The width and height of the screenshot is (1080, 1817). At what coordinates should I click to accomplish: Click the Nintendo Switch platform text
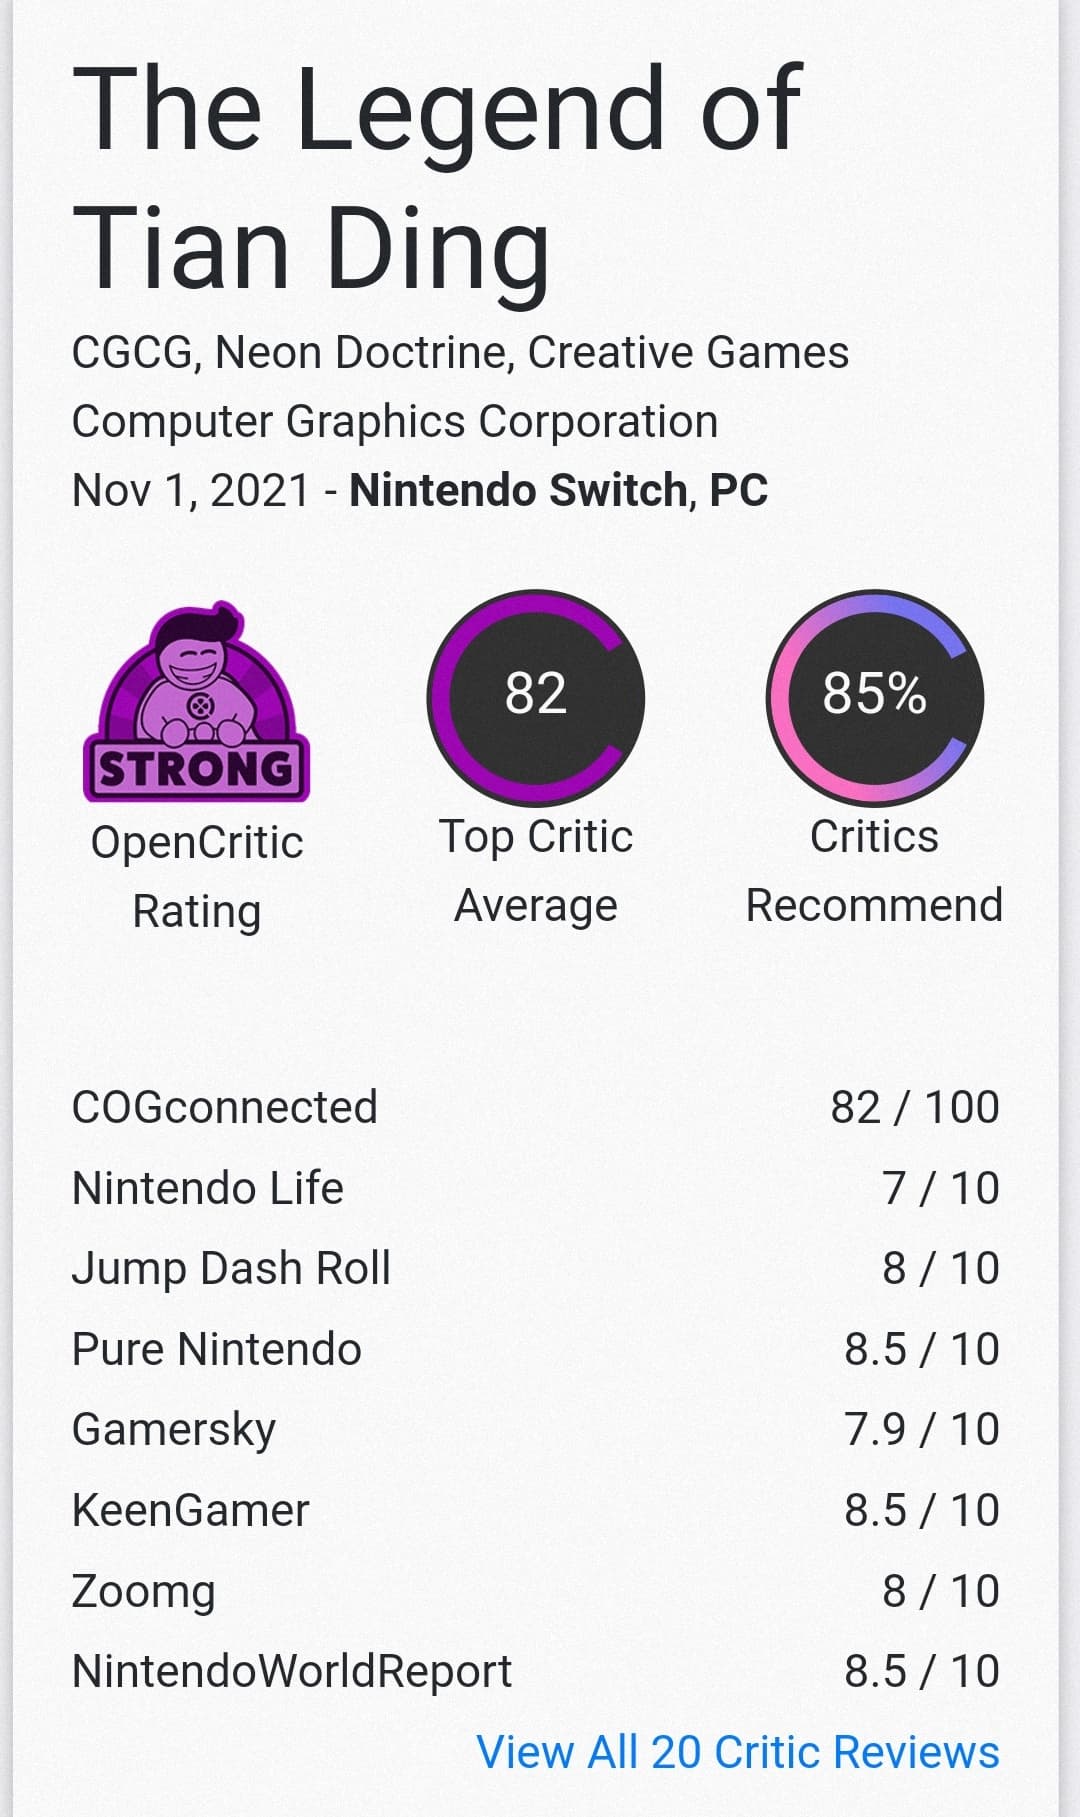click(x=519, y=490)
